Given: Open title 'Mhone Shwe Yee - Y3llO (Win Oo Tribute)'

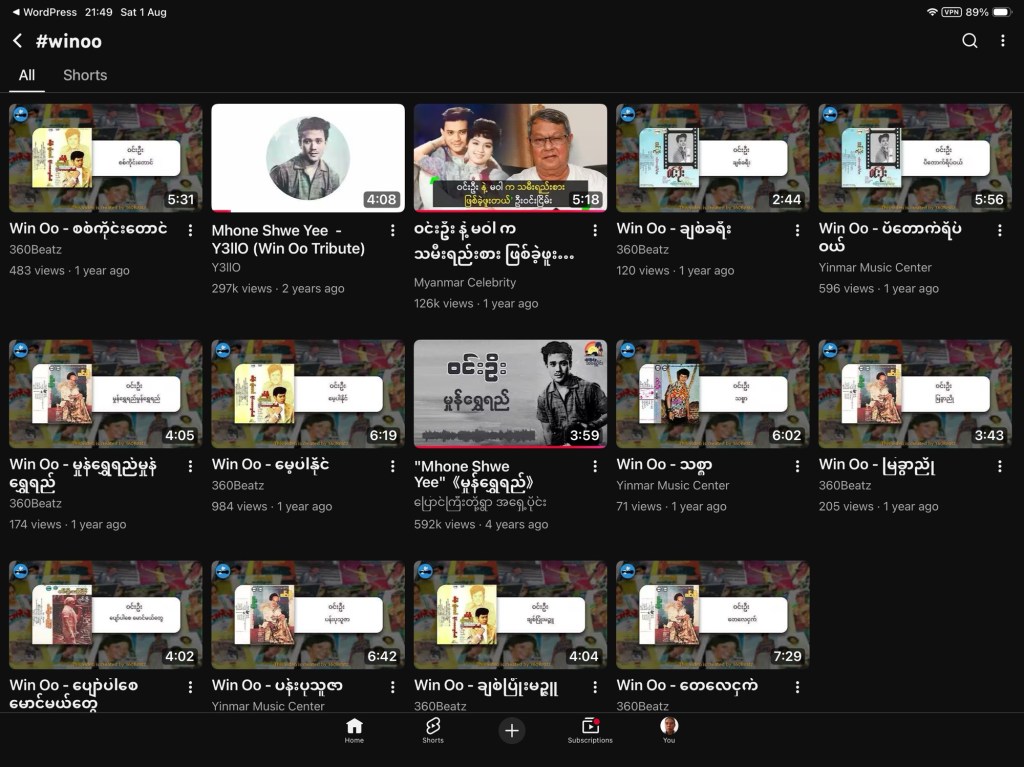Looking at the screenshot, I should click(288, 239).
